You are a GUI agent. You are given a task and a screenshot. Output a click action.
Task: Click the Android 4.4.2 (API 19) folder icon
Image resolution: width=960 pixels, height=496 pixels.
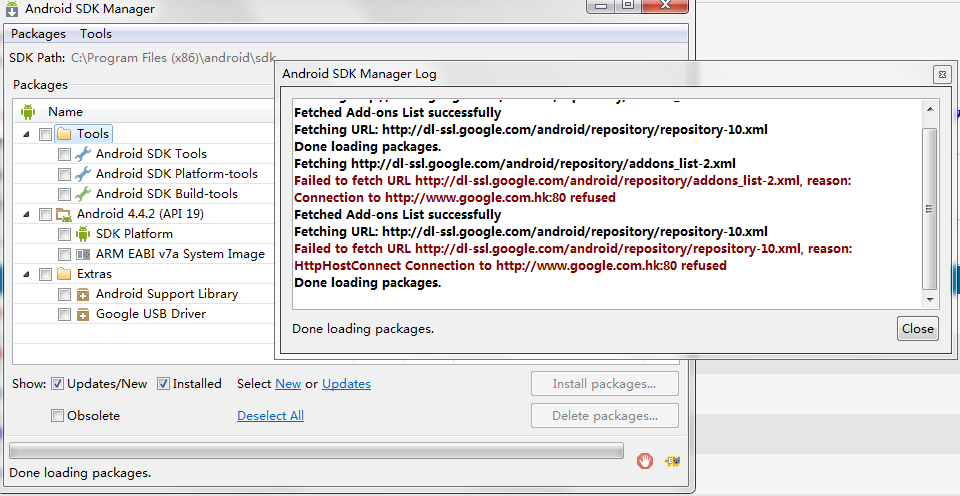[x=64, y=214]
